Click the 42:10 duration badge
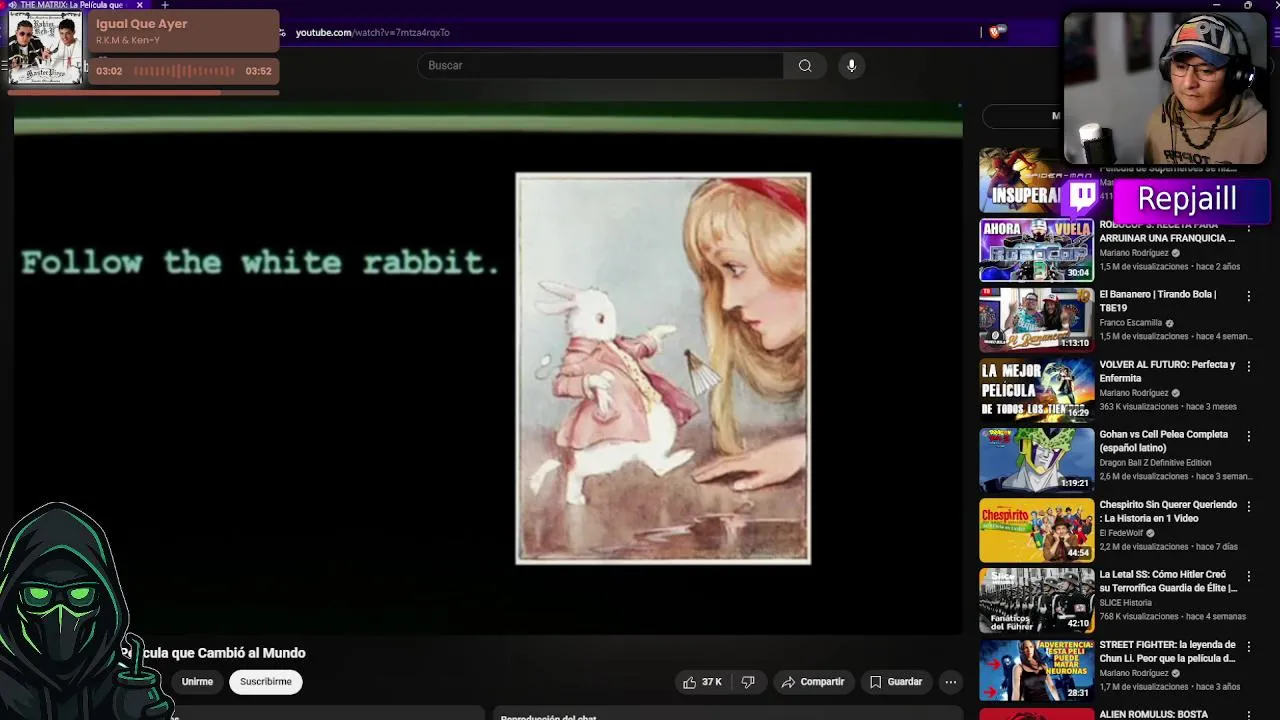Viewport: 1280px width, 720px height. [x=1078, y=623]
